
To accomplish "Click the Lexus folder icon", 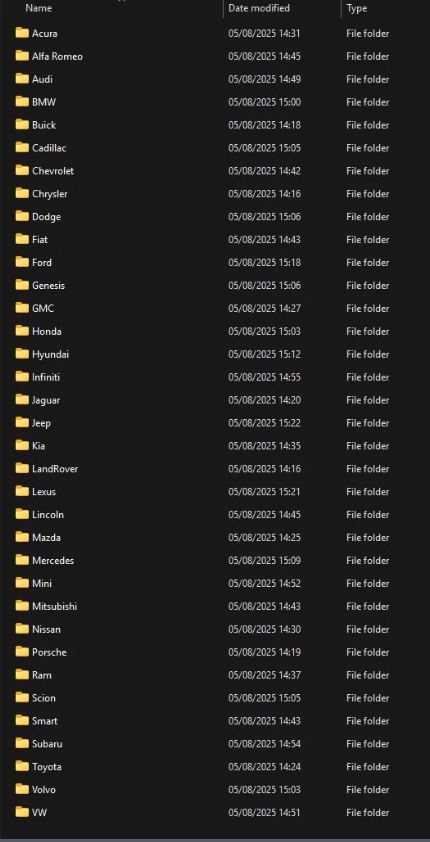I will click(x=22, y=491).
